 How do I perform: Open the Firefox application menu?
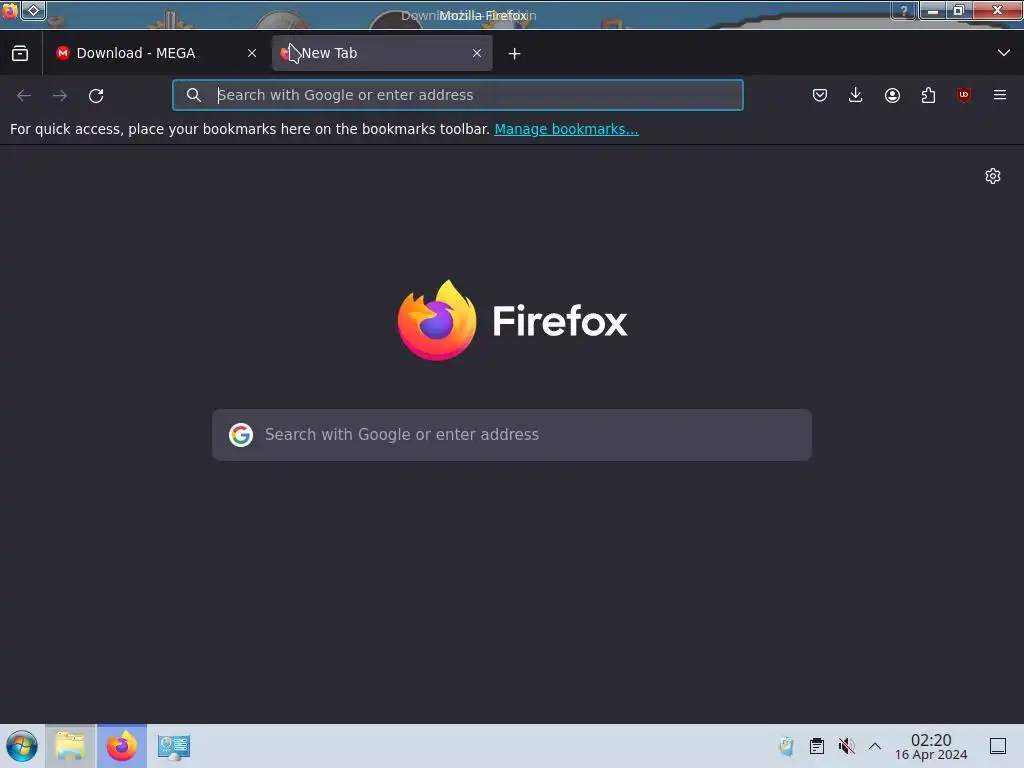[1000, 95]
